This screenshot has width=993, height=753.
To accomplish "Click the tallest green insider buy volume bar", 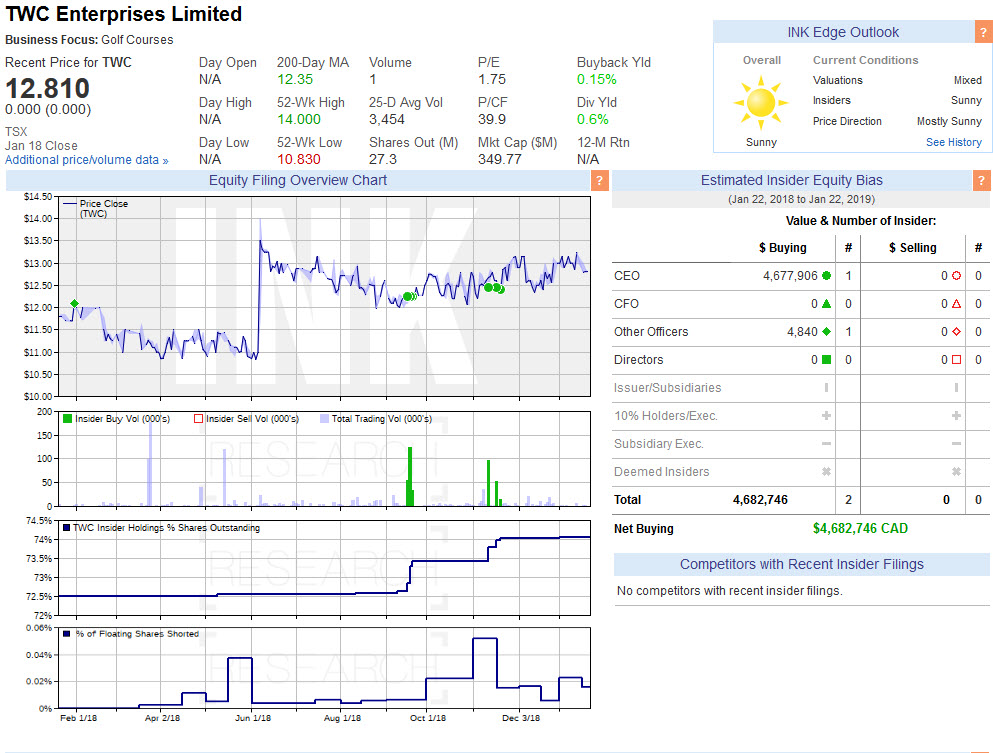I will pos(410,476).
